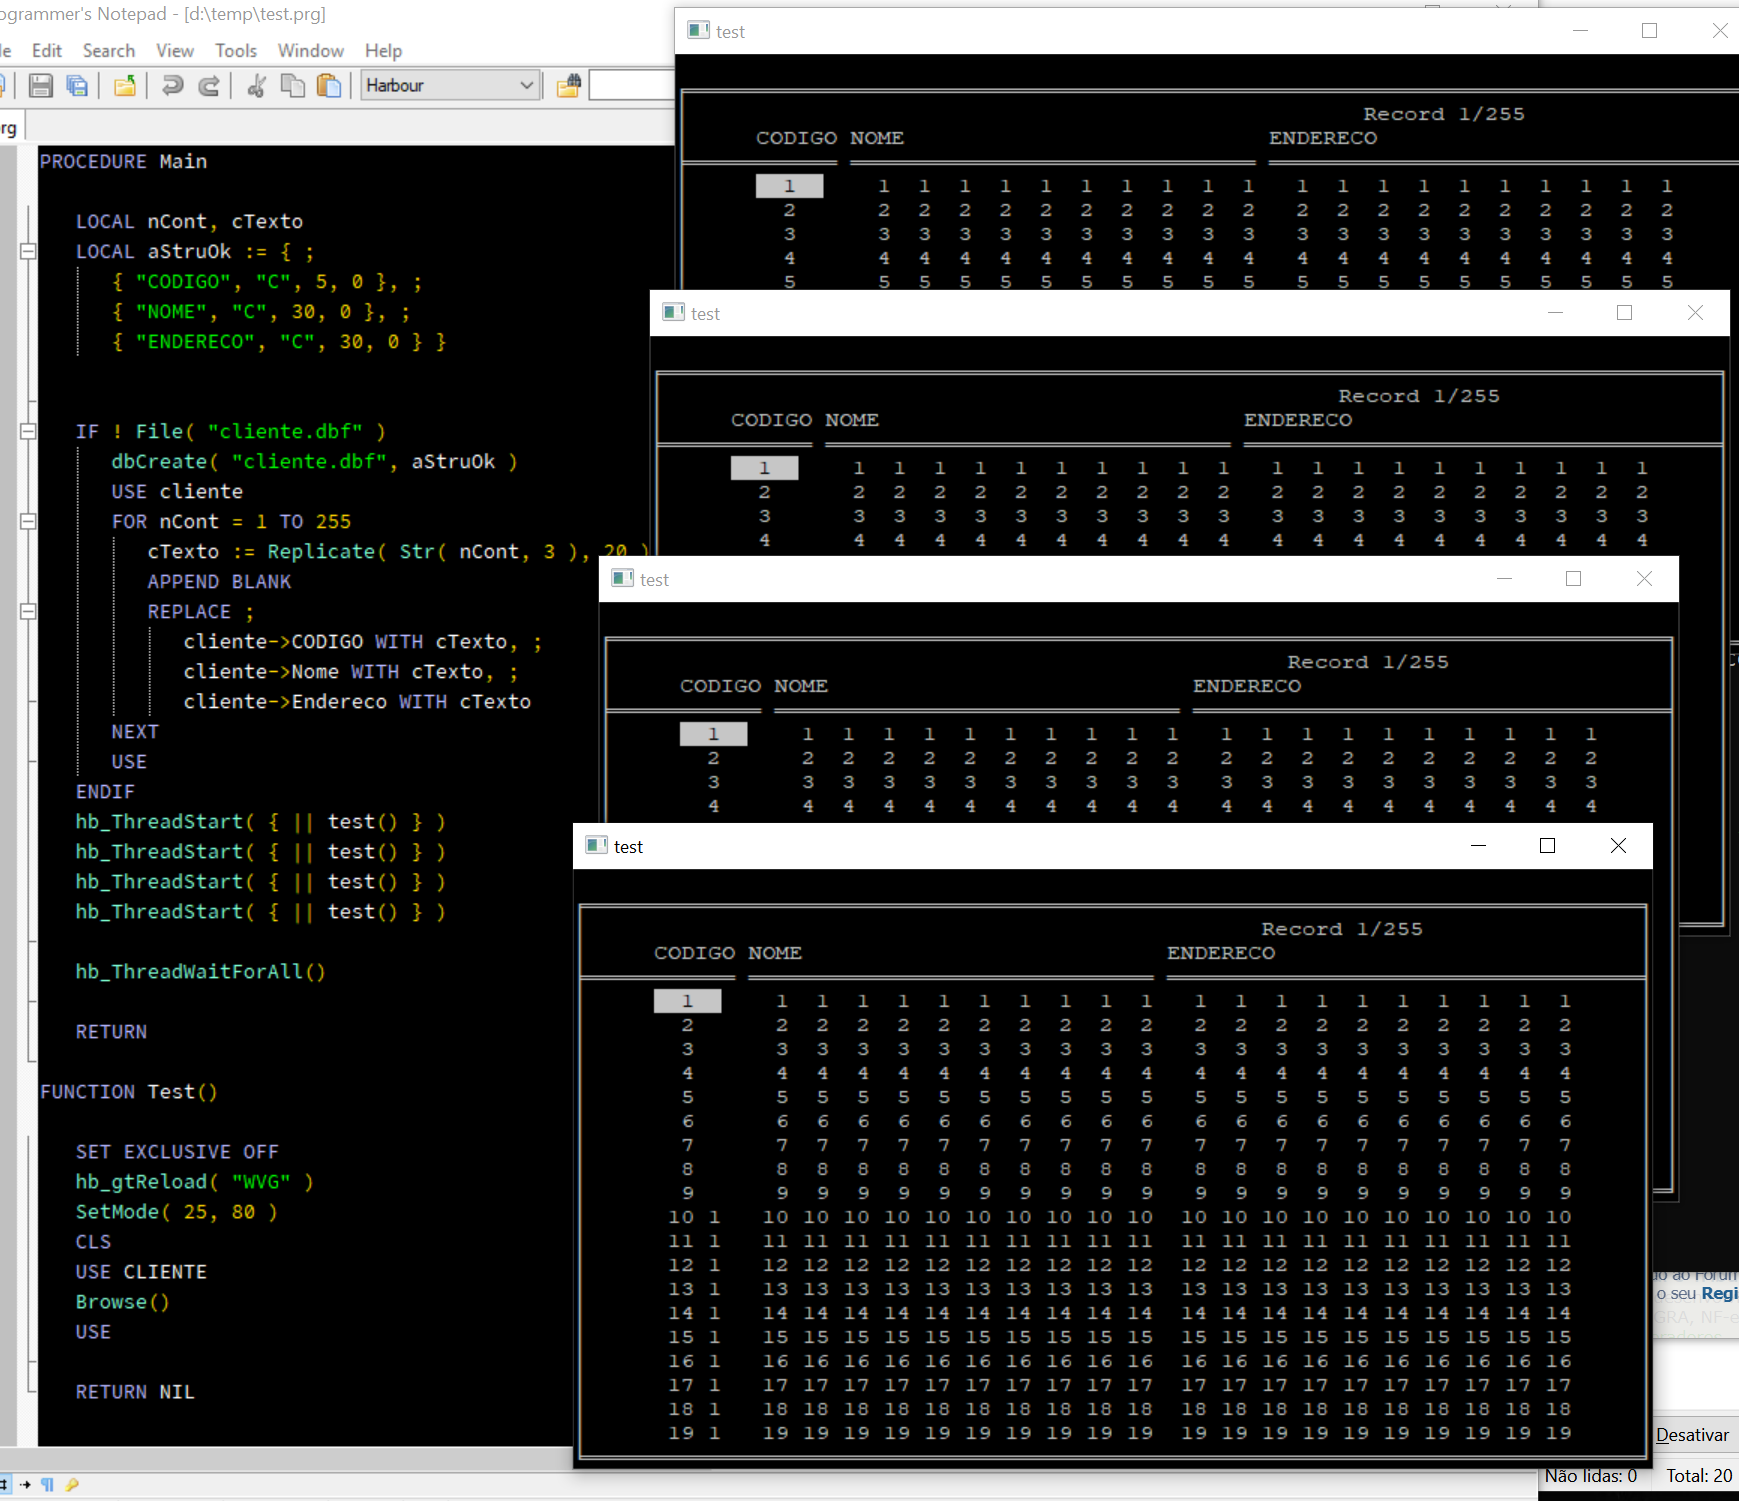The height and width of the screenshot is (1501, 1739).
Task: Maximize the front test window
Action: click(1547, 846)
